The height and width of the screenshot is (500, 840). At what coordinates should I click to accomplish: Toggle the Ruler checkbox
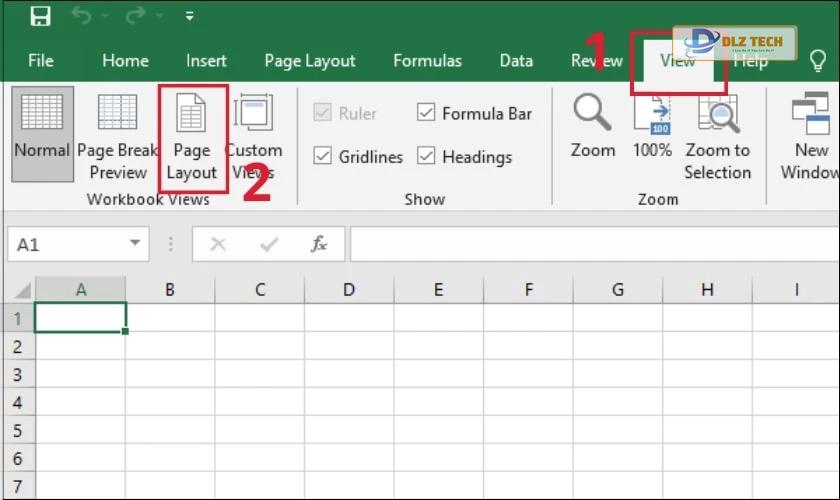click(x=322, y=113)
